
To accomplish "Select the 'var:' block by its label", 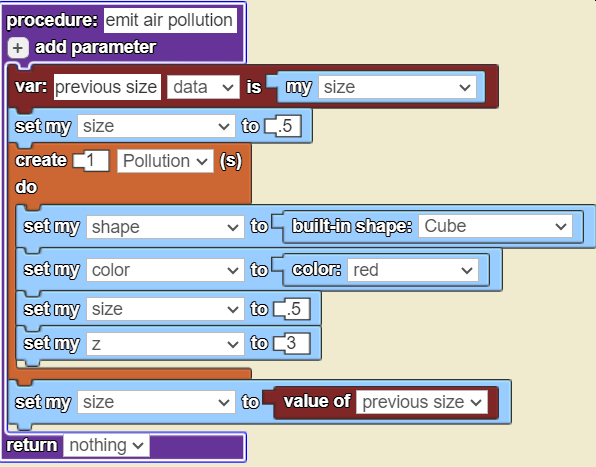I will (x=31, y=87).
